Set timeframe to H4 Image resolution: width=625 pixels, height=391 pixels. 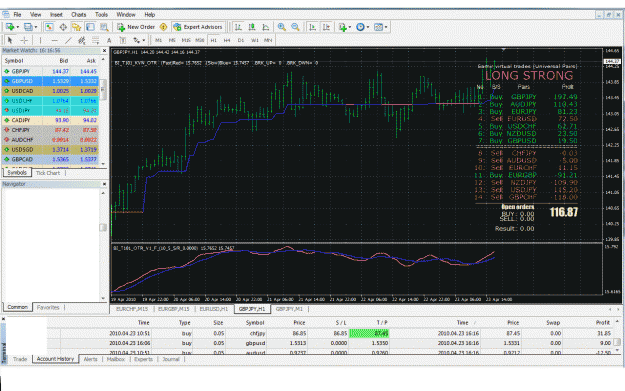coord(227,40)
